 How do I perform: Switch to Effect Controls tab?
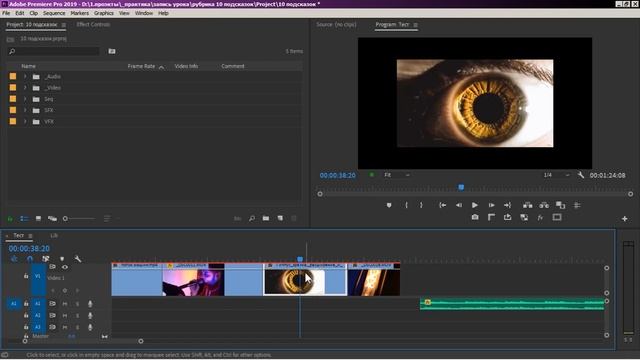(93, 24)
